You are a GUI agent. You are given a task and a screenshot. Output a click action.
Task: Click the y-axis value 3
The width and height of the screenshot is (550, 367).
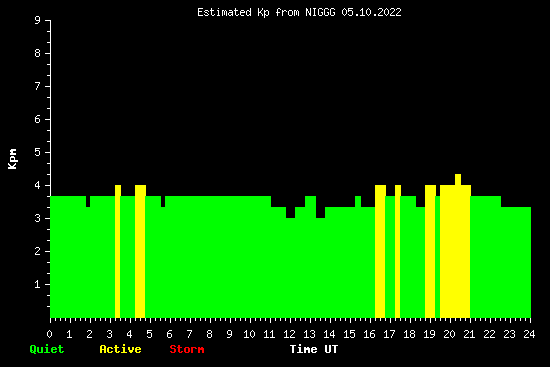[x=38, y=218]
